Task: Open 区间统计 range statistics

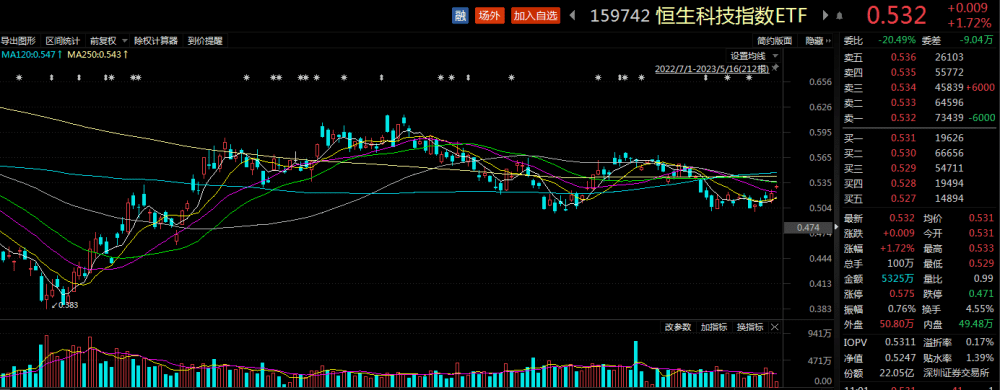Action: [62, 41]
